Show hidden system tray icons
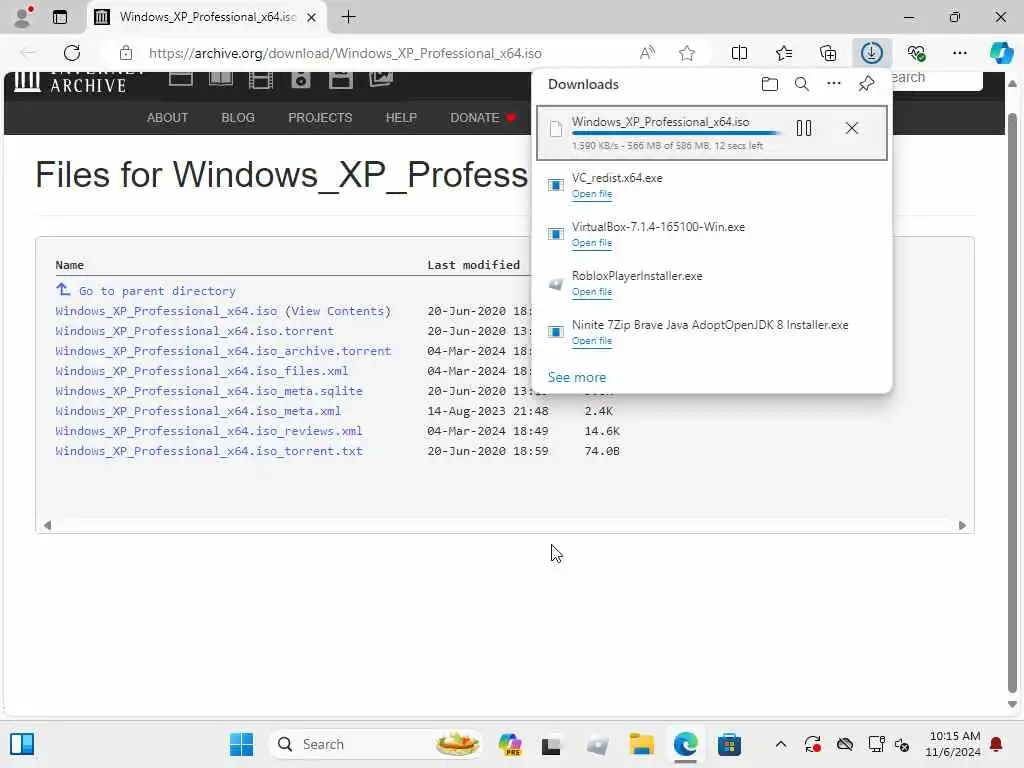 780,744
